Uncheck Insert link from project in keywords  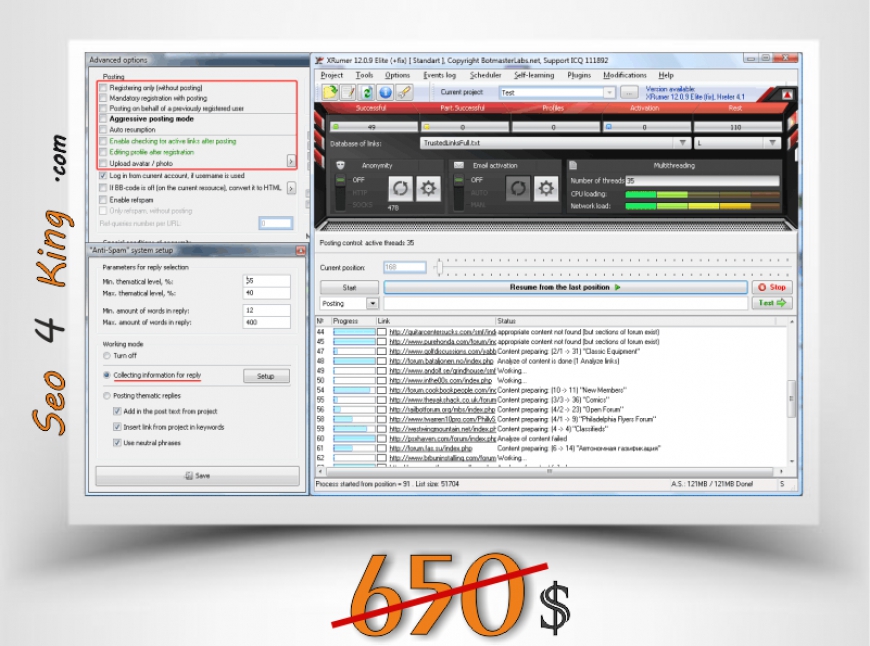click(117, 427)
